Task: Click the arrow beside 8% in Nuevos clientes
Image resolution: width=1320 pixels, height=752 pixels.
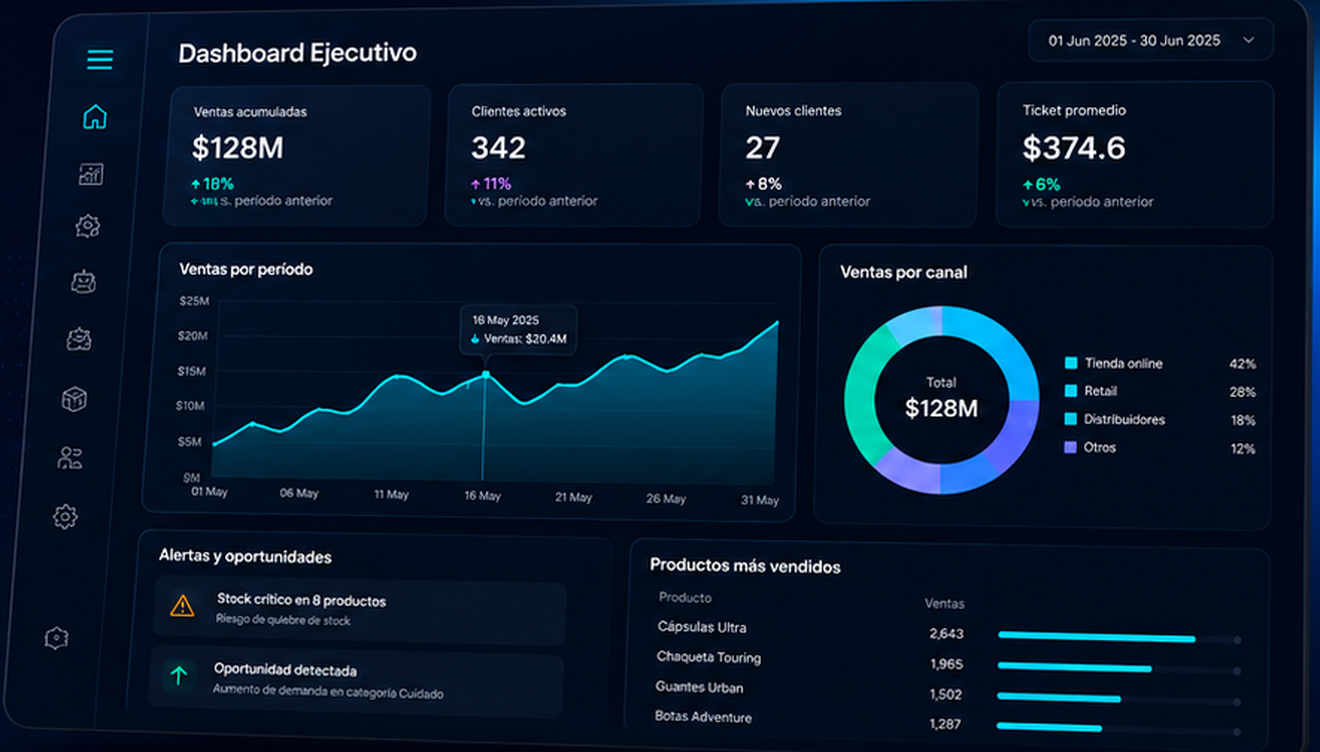Action: coord(750,184)
